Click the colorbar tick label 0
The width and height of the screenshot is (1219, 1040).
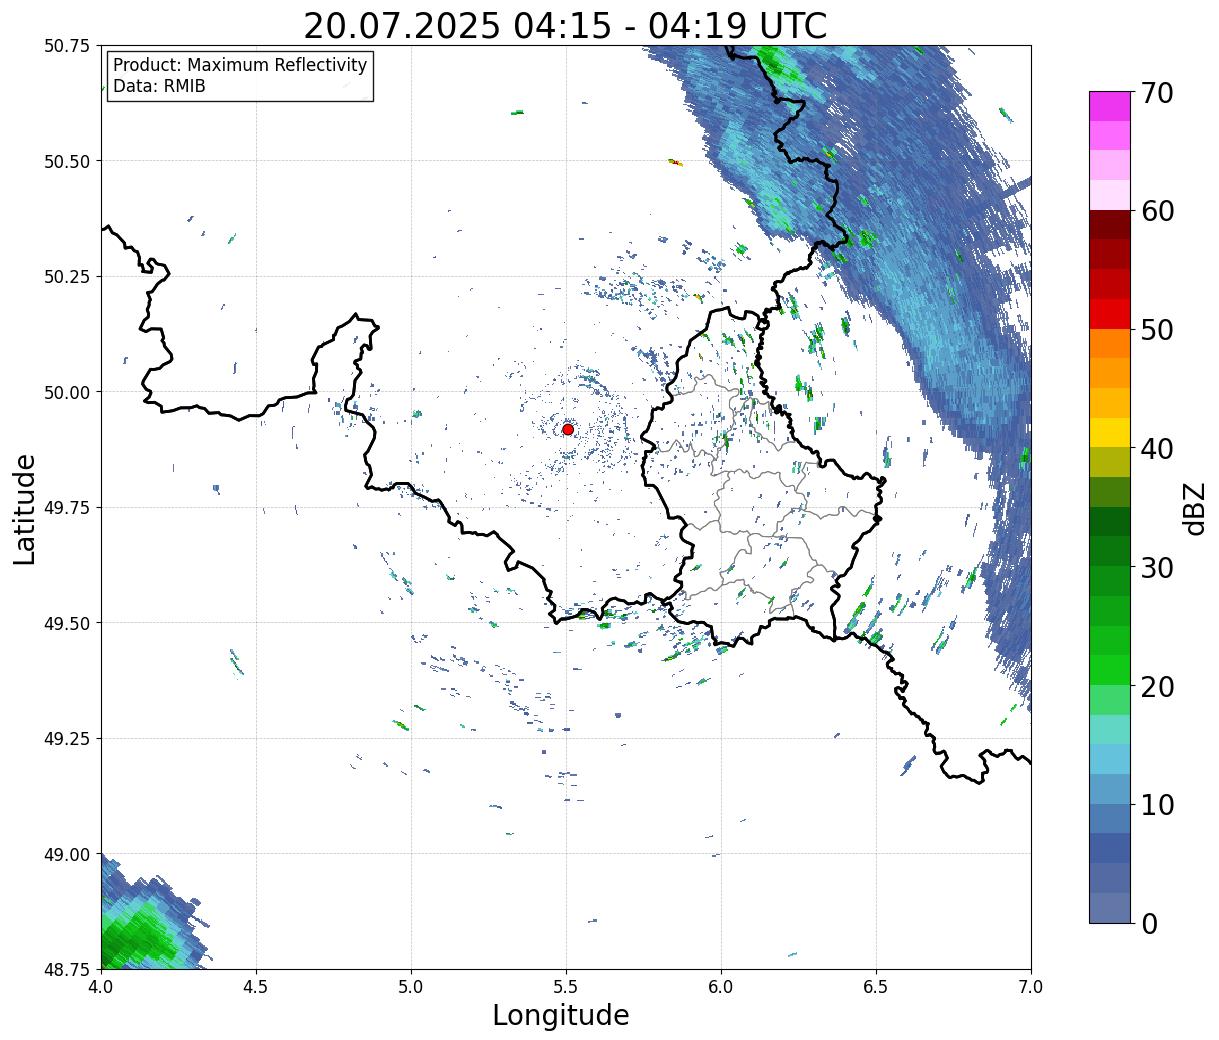(1148, 923)
